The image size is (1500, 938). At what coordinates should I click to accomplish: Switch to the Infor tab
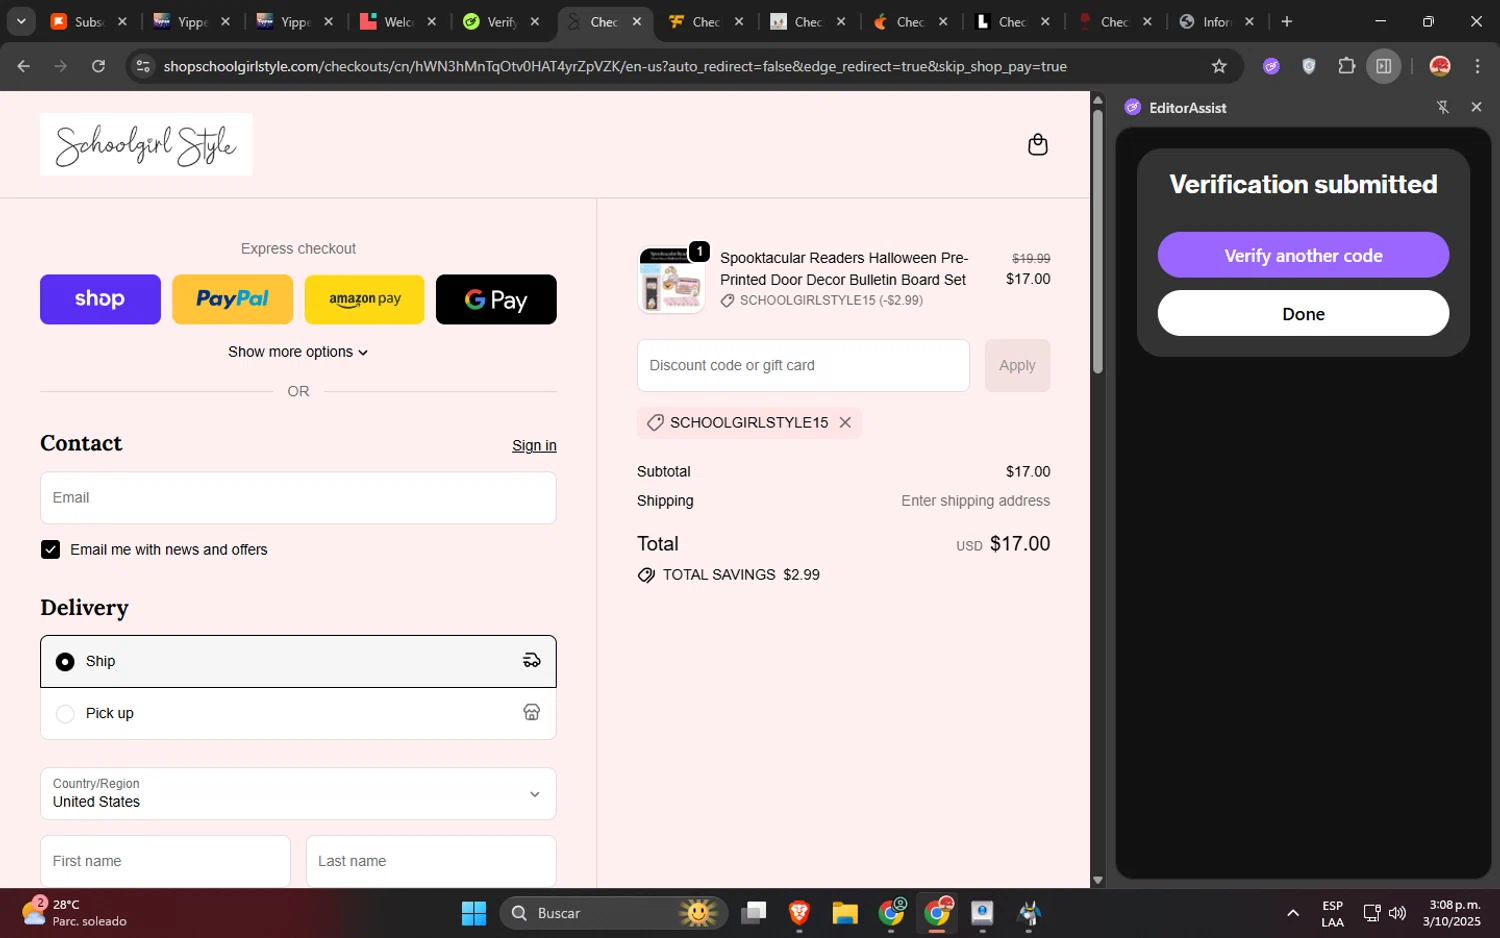(1216, 21)
